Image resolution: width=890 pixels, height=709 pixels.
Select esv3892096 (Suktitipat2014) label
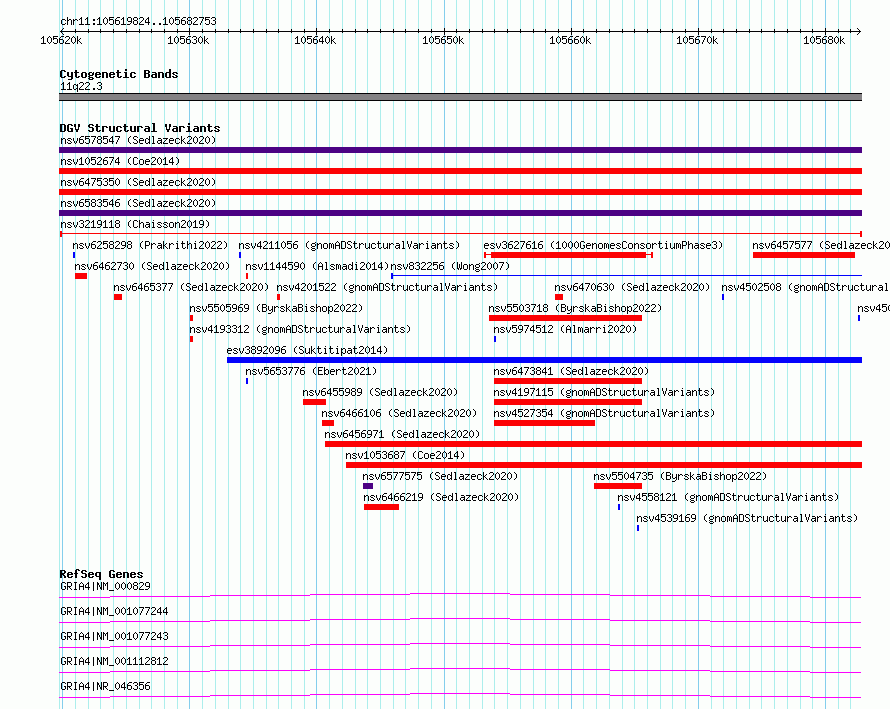tap(307, 350)
